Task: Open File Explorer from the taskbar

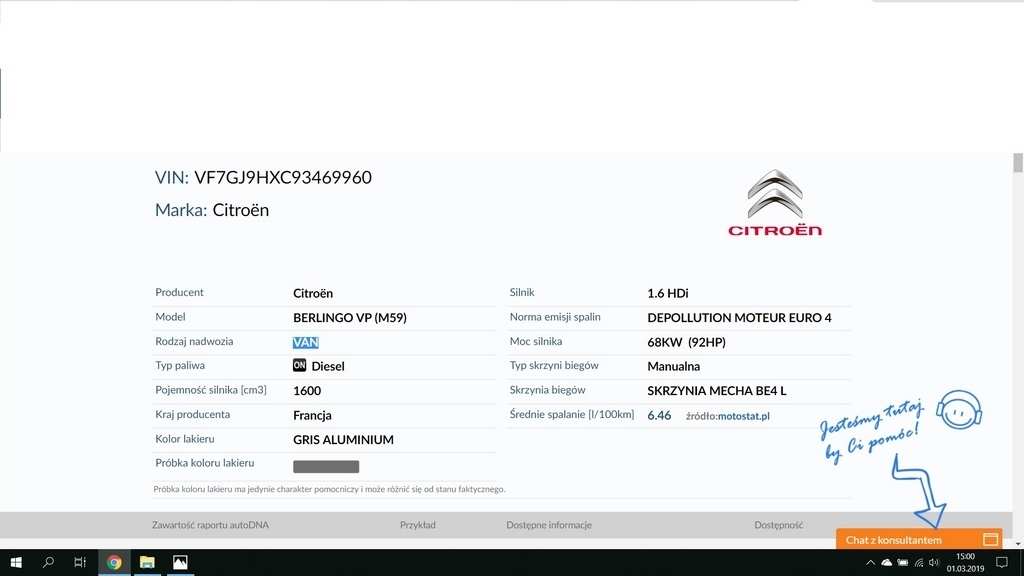Action: [x=147, y=562]
